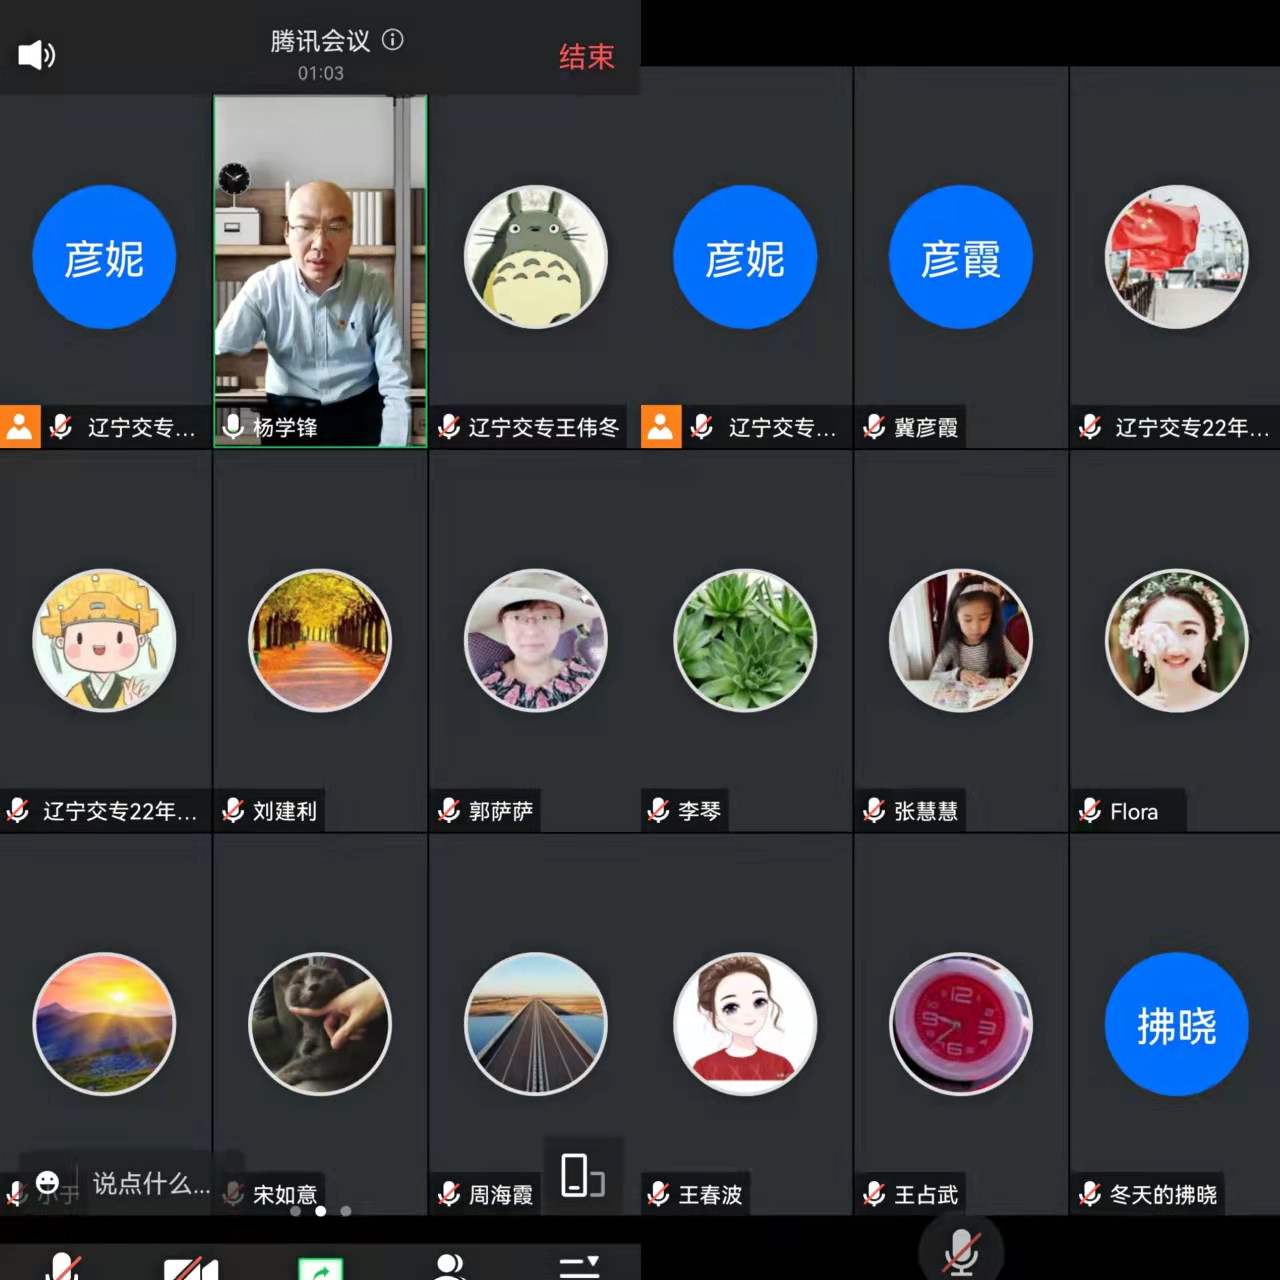Tap 冀彦霞's blue 彦霞 avatar
Image resolution: width=1280 pixels, height=1280 pixels.
coord(960,257)
